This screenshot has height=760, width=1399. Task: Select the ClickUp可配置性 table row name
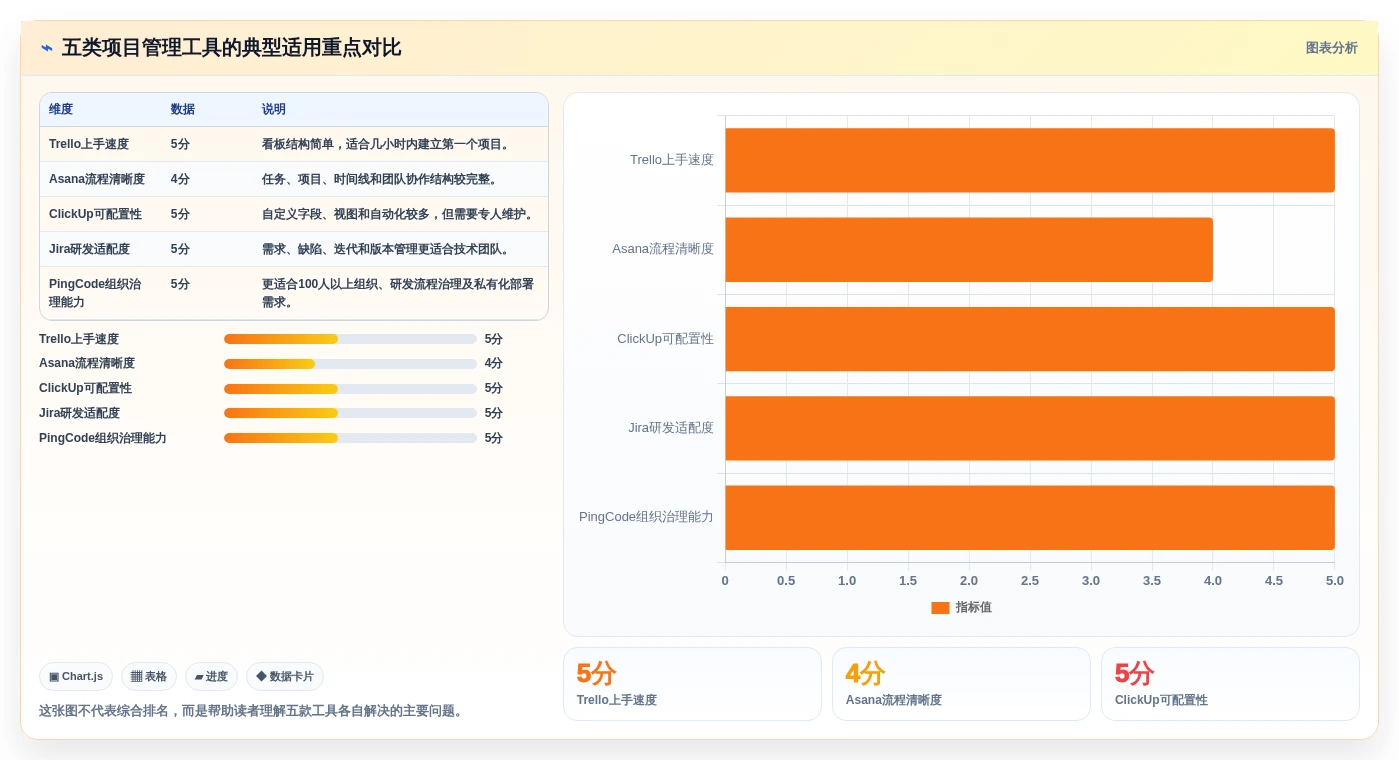95,214
